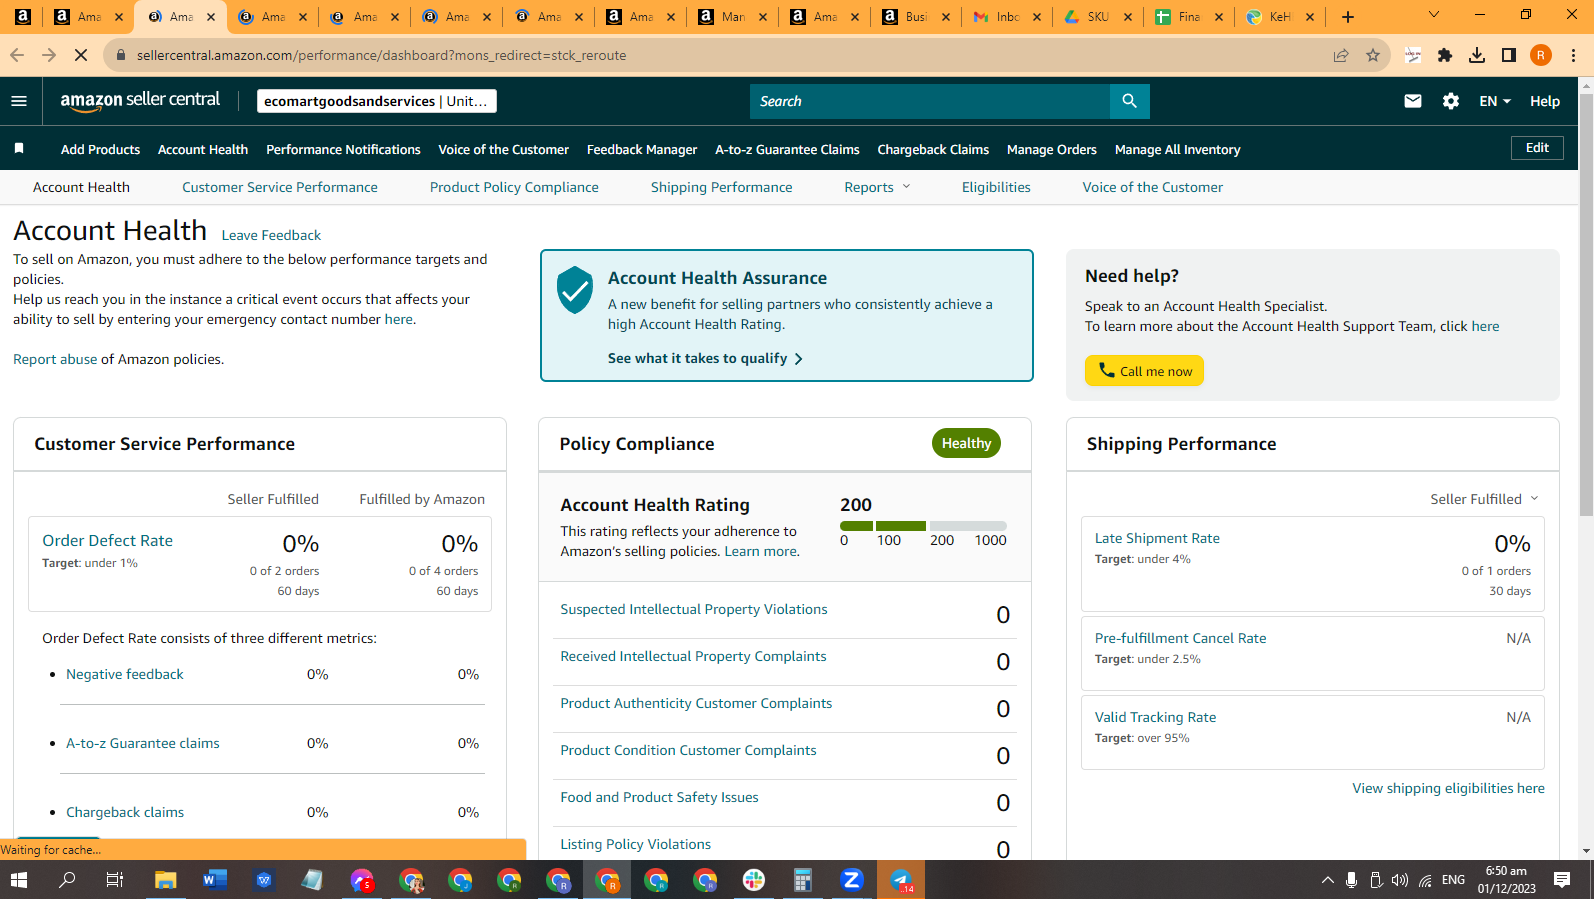
Task: Switch to the Customer Service Performance tab
Action: (x=280, y=187)
